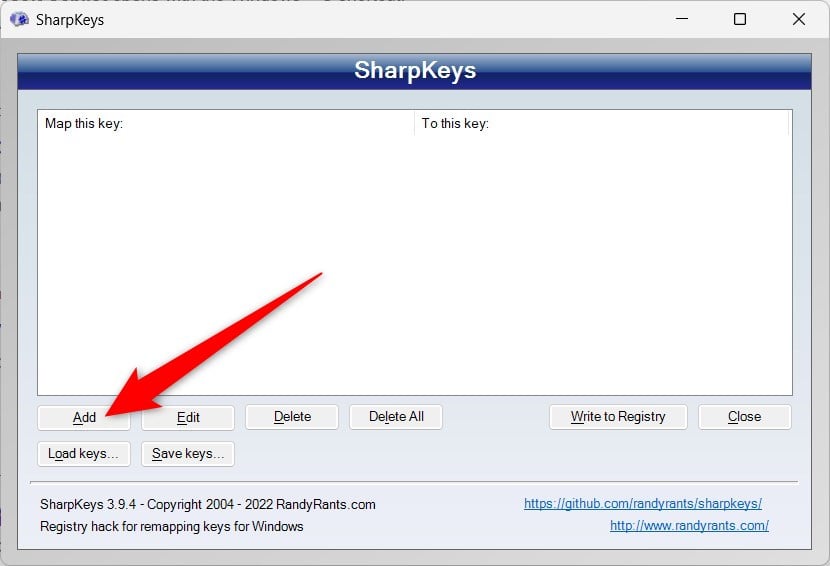
Task: Click the 'SharpKeys 3.9.4 - Copyright' text
Action: coord(121,504)
